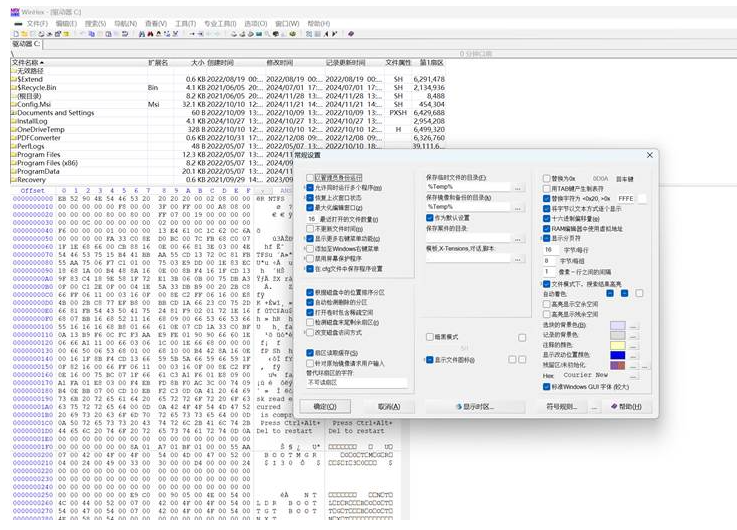Click the 符号规则... button
Screen dimensions: 737x530
[561, 406]
